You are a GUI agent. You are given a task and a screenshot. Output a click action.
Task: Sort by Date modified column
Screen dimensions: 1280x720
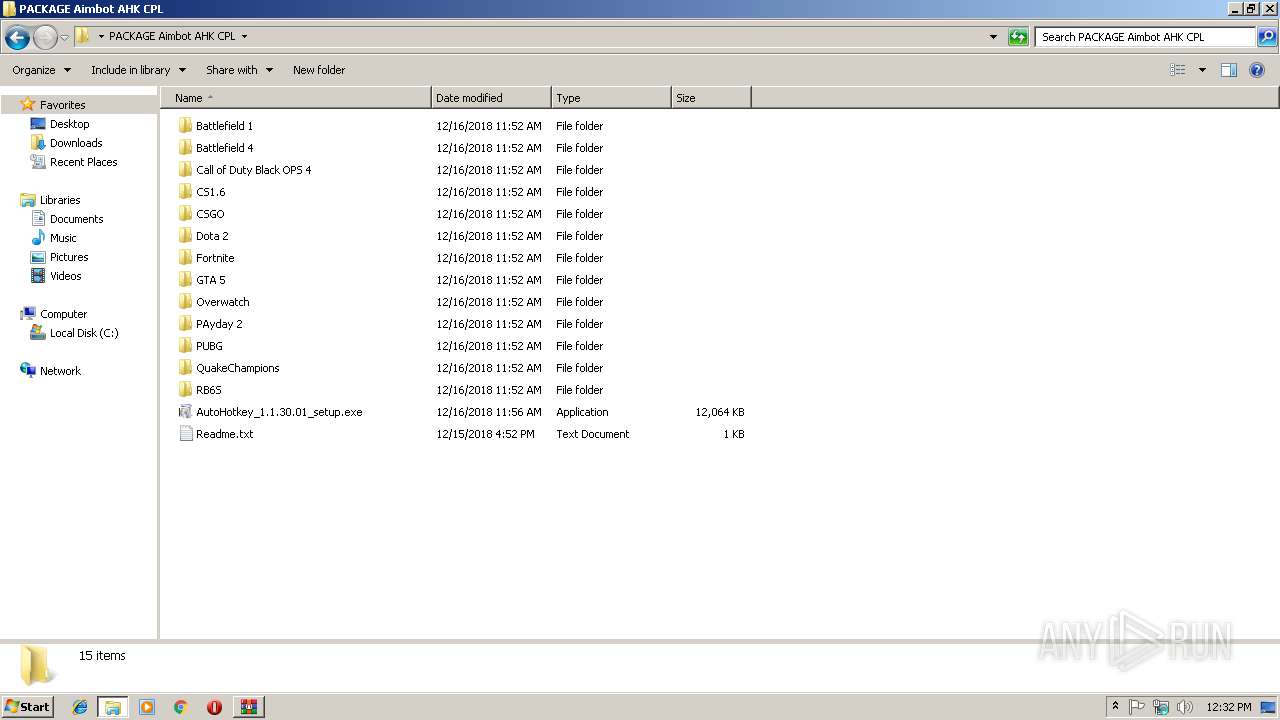pyautogui.click(x=491, y=98)
